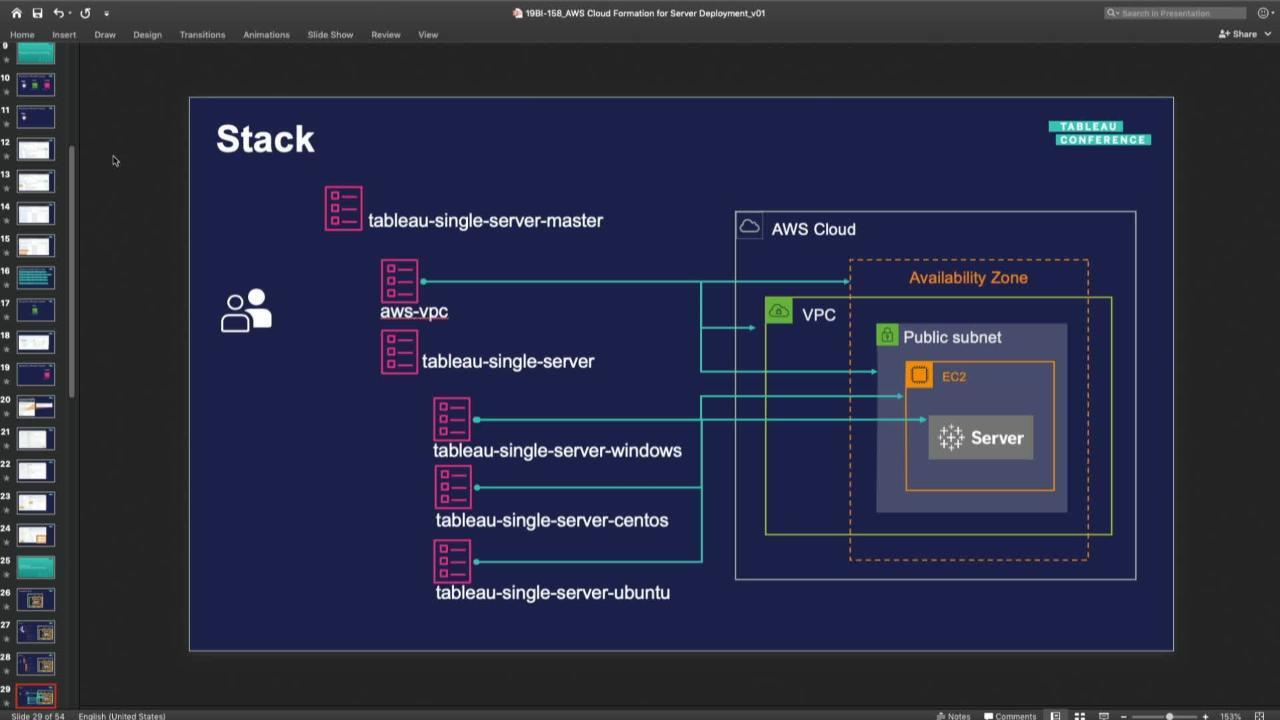Select slide 9 thumbnail
The width and height of the screenshot is (1280, 720).
pos(36,53)
